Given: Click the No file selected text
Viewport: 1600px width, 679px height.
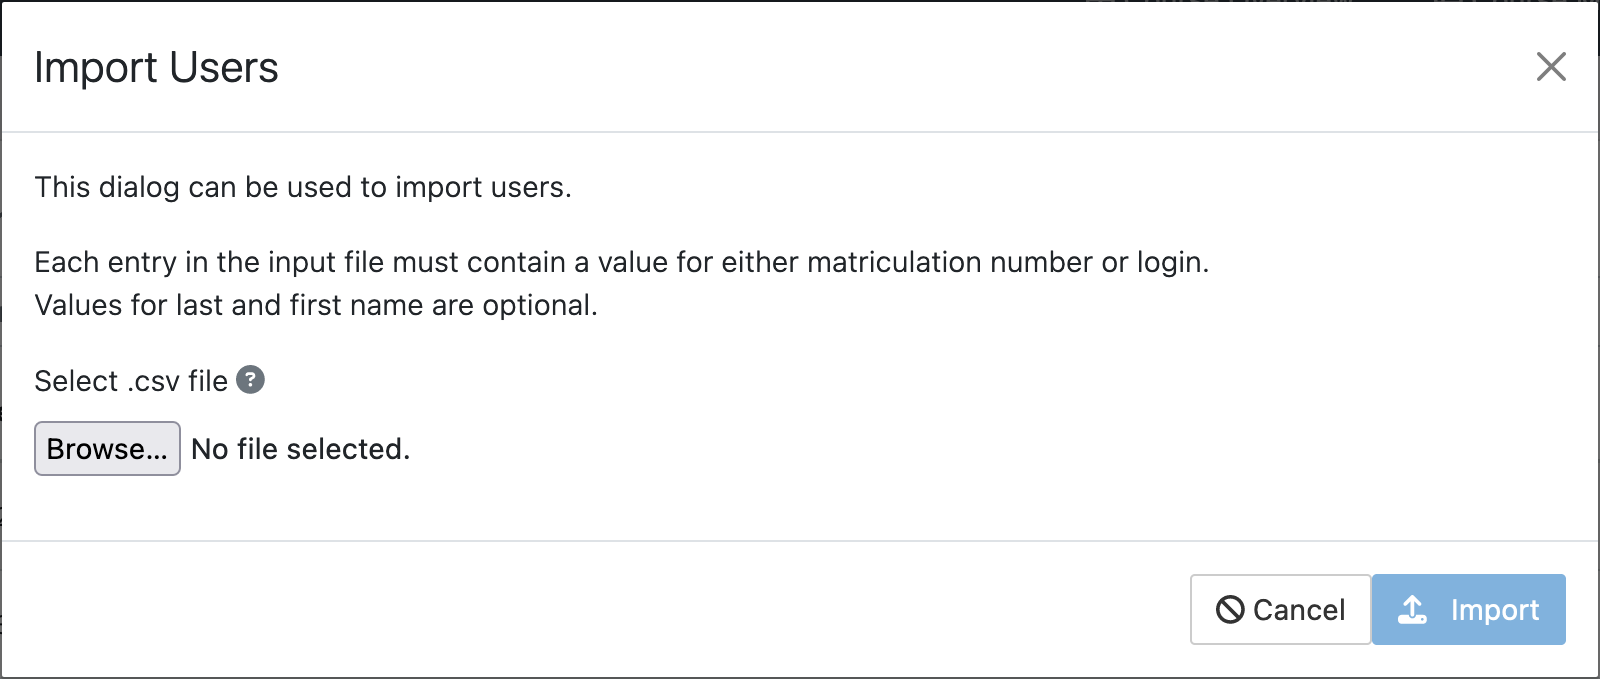Looking at the screenshot, I should 298,448.
